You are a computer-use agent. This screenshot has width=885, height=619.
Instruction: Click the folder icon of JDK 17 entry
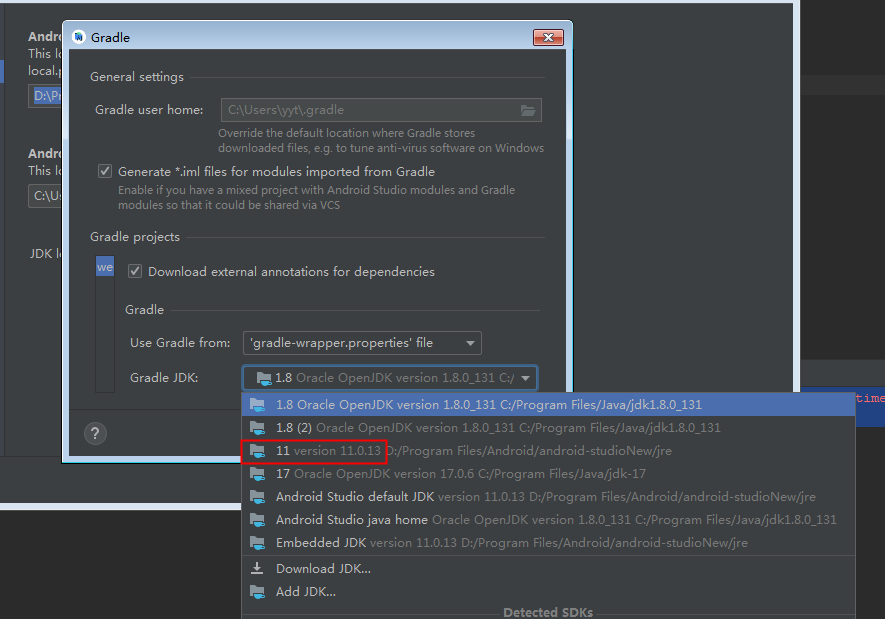[258, 474]
